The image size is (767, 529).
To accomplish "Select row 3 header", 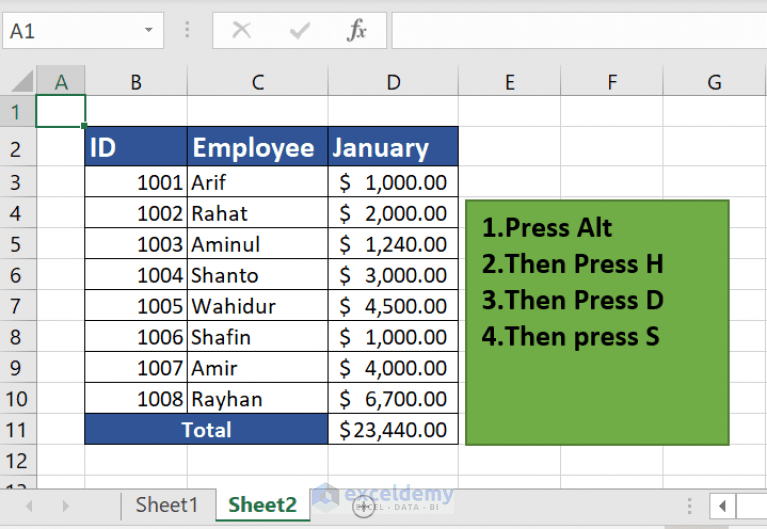I will [x=18, y=182].
